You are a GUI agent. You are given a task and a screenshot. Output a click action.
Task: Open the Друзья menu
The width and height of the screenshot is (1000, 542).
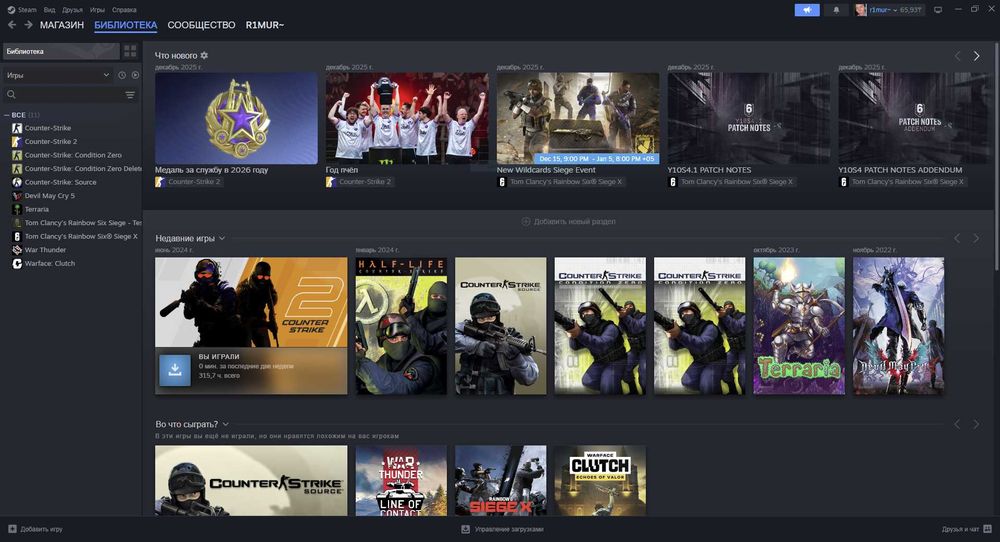click(72, 10)
